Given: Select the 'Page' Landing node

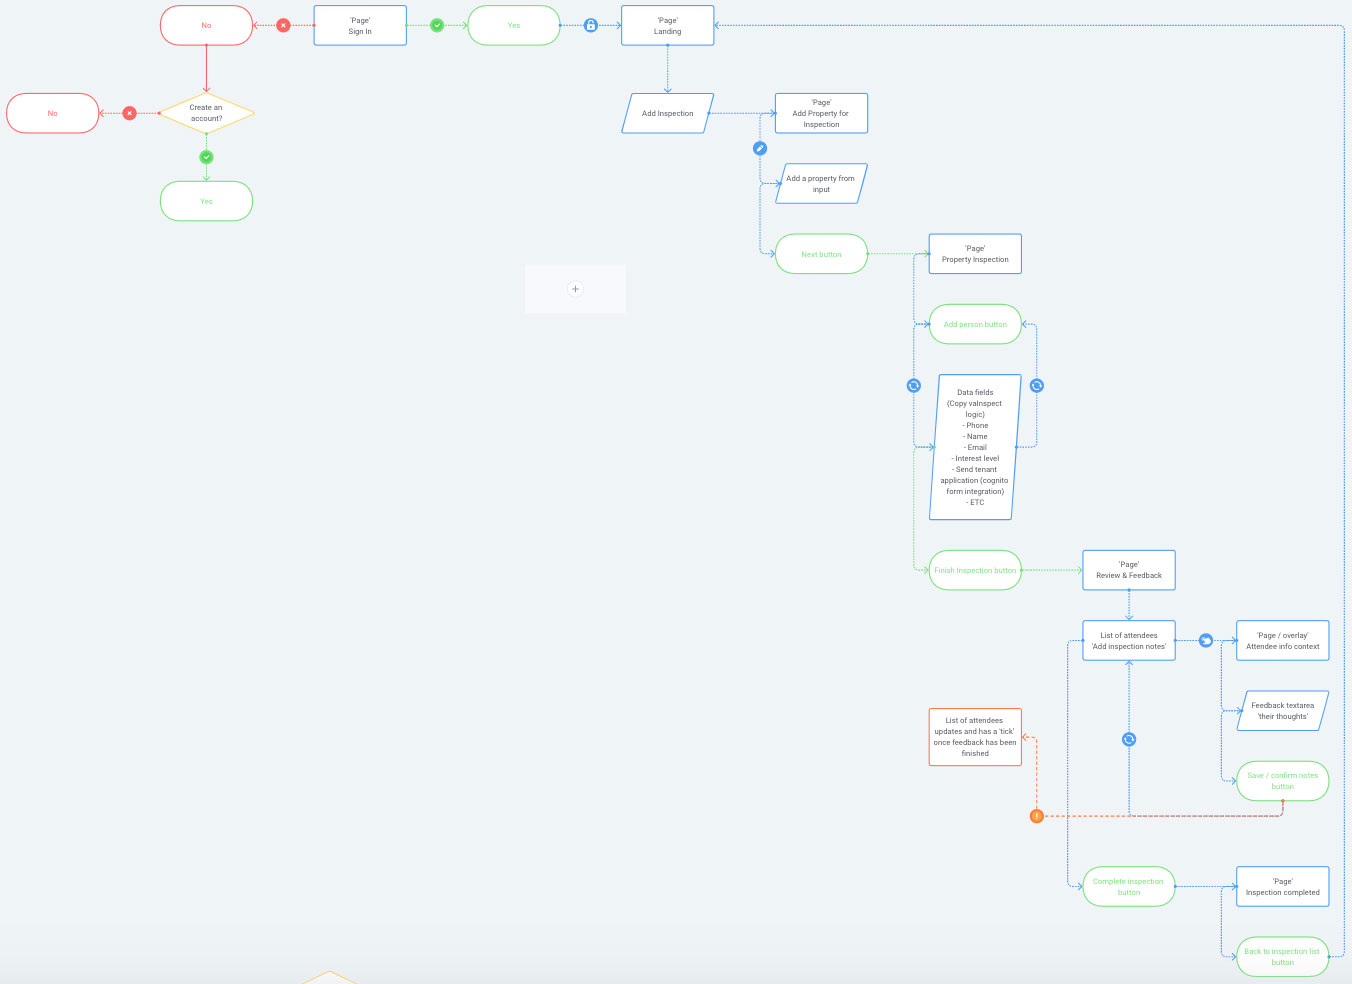Looking at the screenshot, I should pos(667,26).
